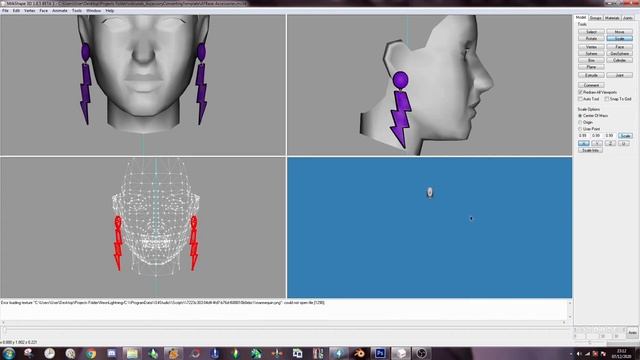Image resolution: width=640 pixels, height=360 pixels.
Task: Toggle Redraw All Viewports checkbox
Action: [580, 93]
